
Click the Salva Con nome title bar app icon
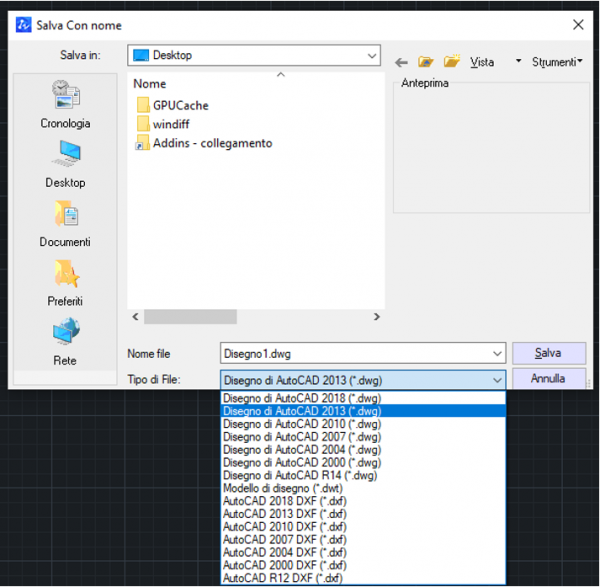pyautogui.click(x=24, y=25)
